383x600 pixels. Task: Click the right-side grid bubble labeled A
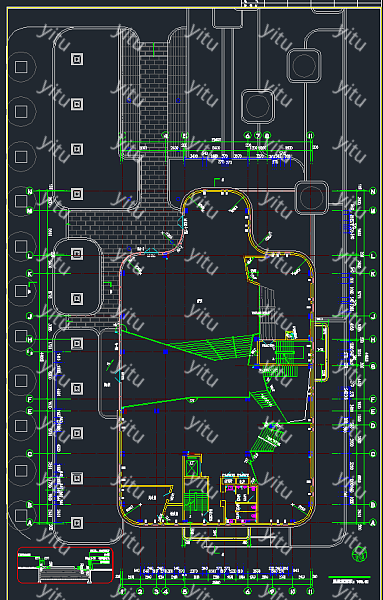(x=373, y=522)
